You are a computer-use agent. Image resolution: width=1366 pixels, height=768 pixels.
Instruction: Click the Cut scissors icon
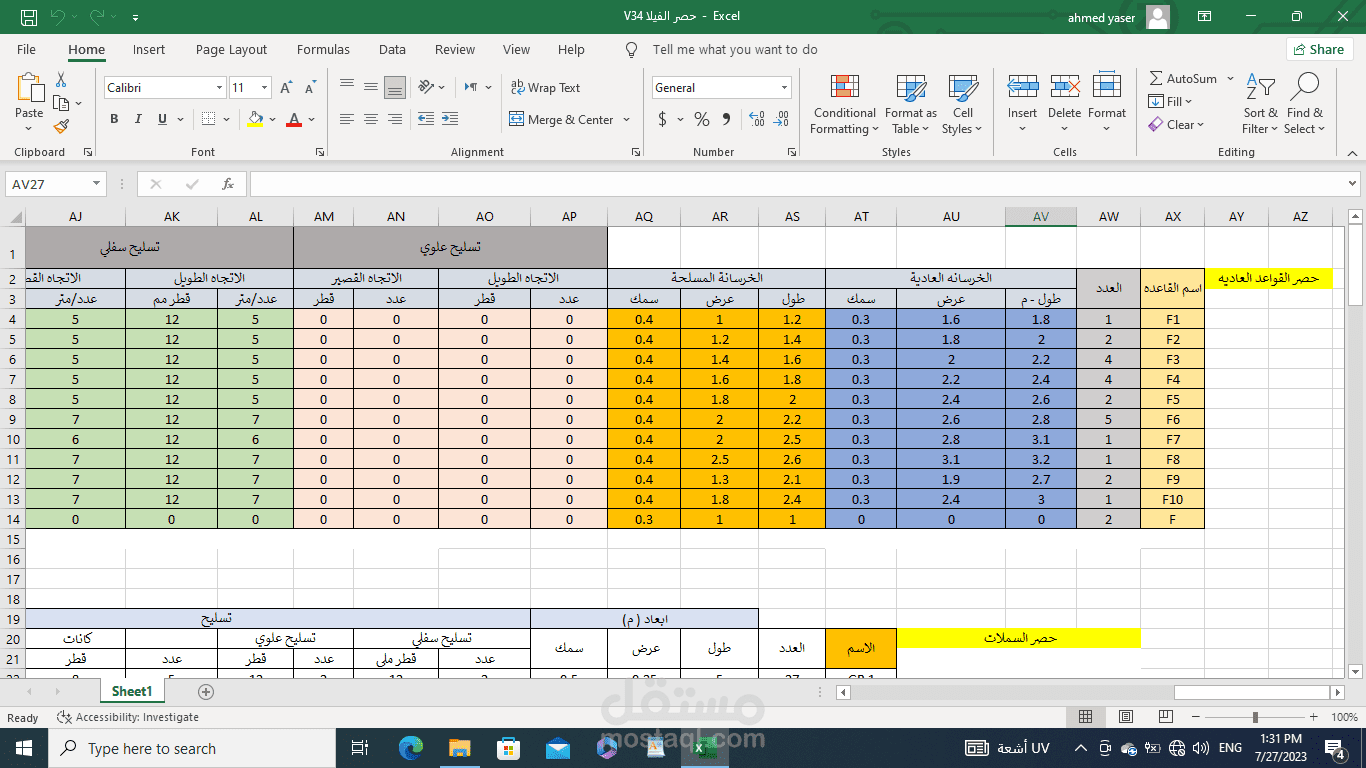(x=61, y=79)
